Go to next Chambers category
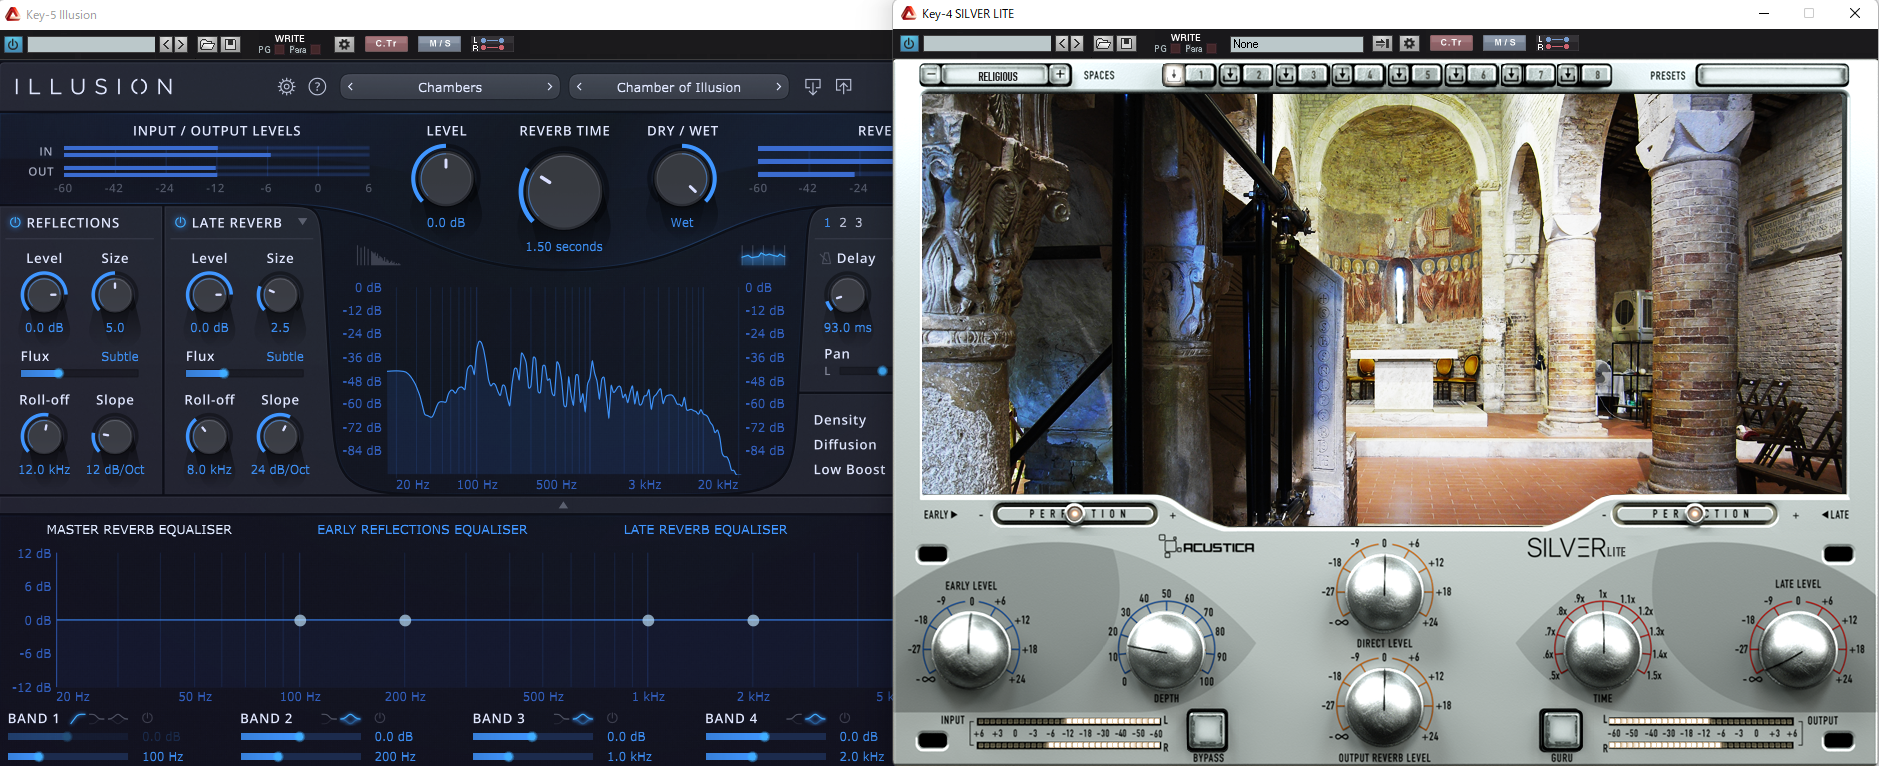Image resolution: width=1879 pixels, height=766 pixels. (x=549, y=87)
